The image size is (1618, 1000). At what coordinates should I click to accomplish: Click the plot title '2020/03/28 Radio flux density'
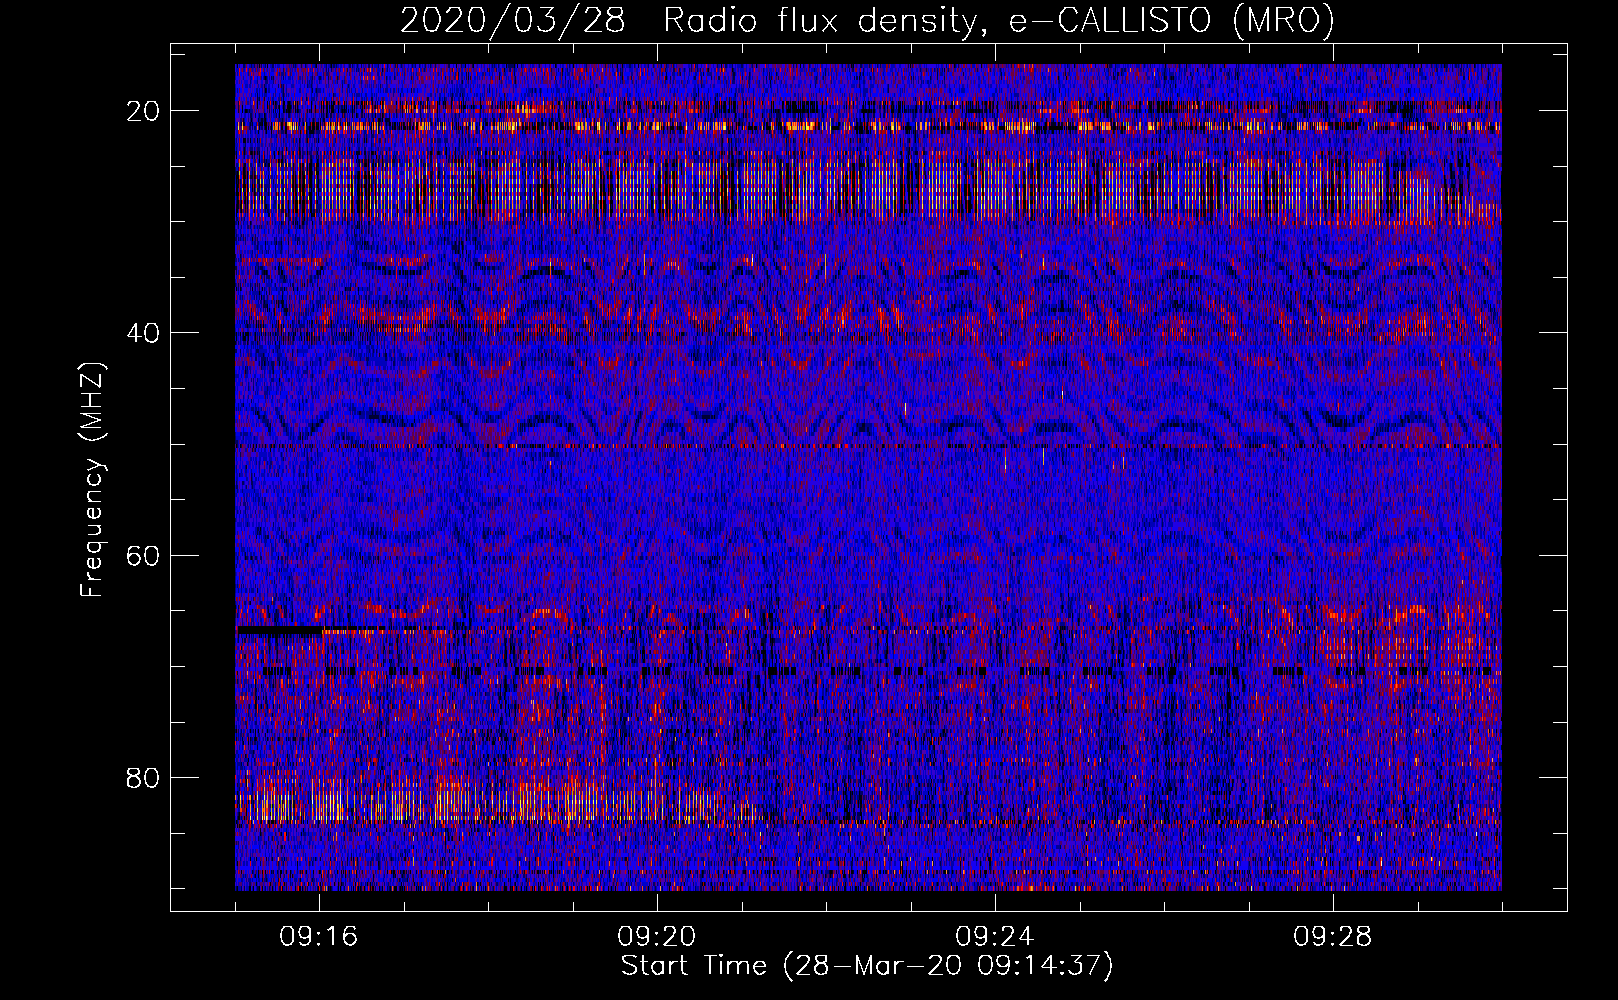click(x=867, y=20)
